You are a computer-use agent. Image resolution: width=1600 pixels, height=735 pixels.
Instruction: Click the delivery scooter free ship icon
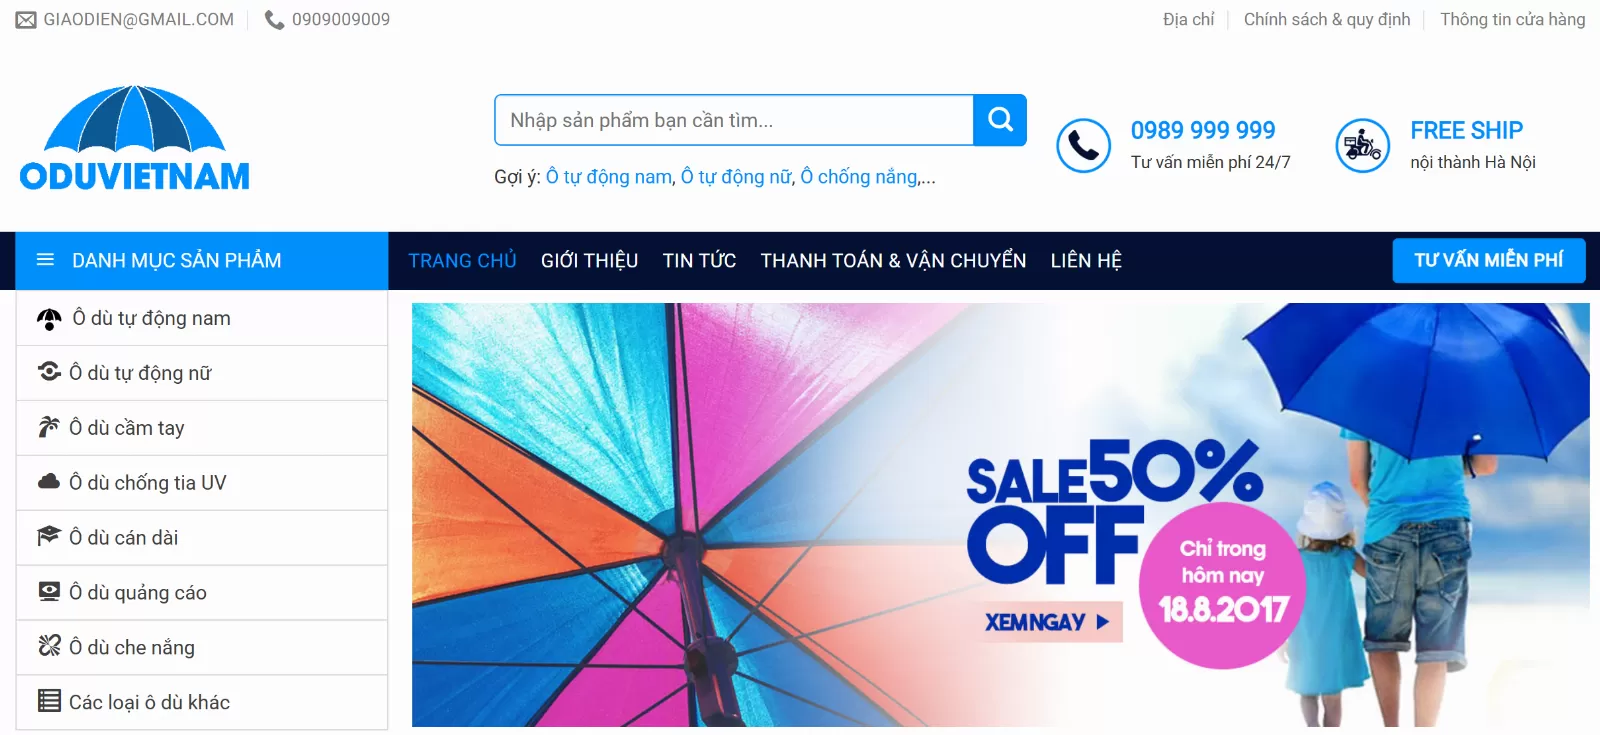[x=1362, y=145]
